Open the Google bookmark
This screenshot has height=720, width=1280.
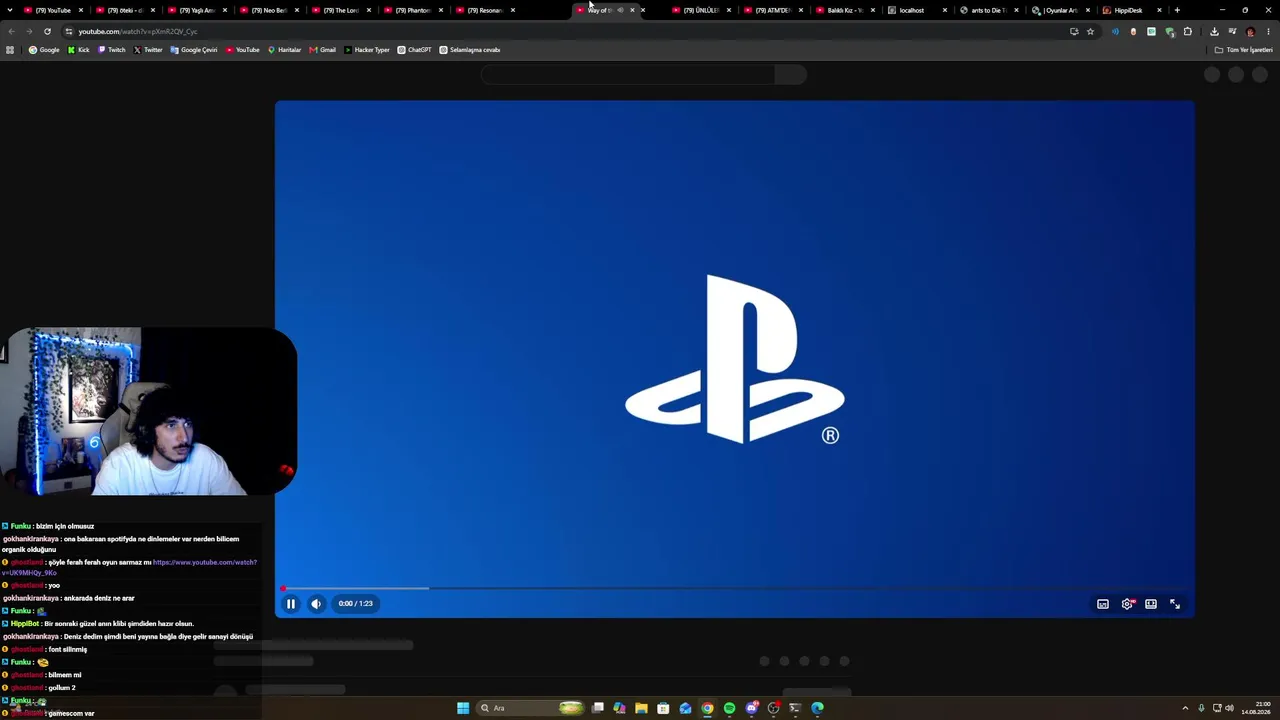click(x=44, y=50)
